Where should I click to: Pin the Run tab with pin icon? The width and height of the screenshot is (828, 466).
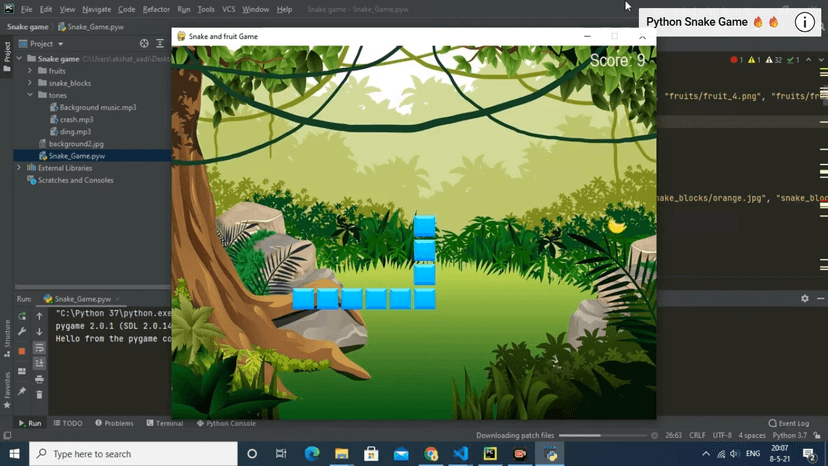click(x=22, y=392)
